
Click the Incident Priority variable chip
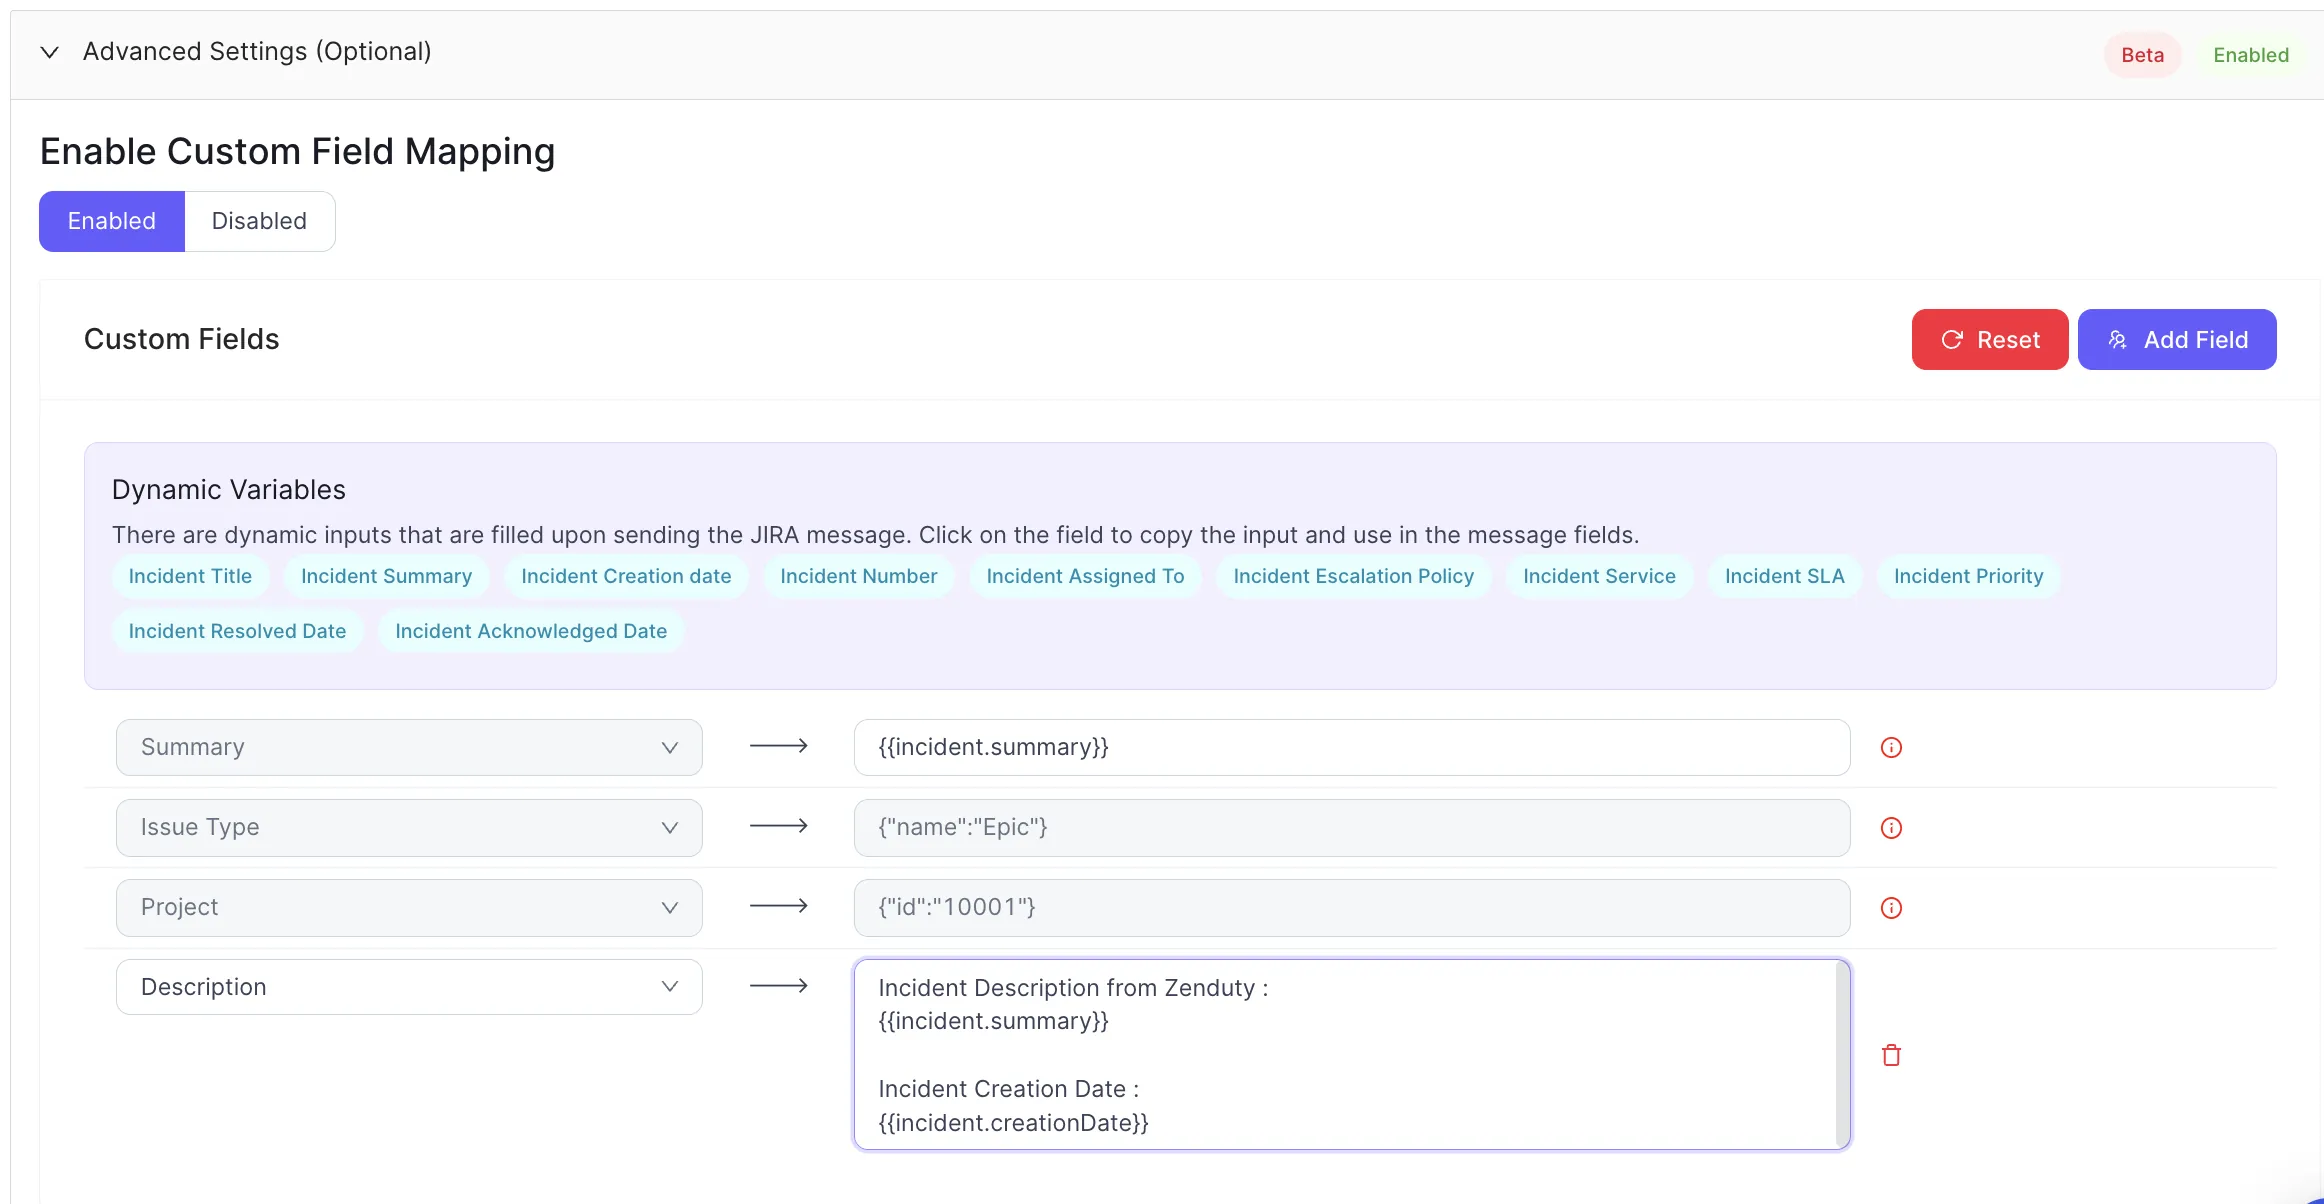1968,576
